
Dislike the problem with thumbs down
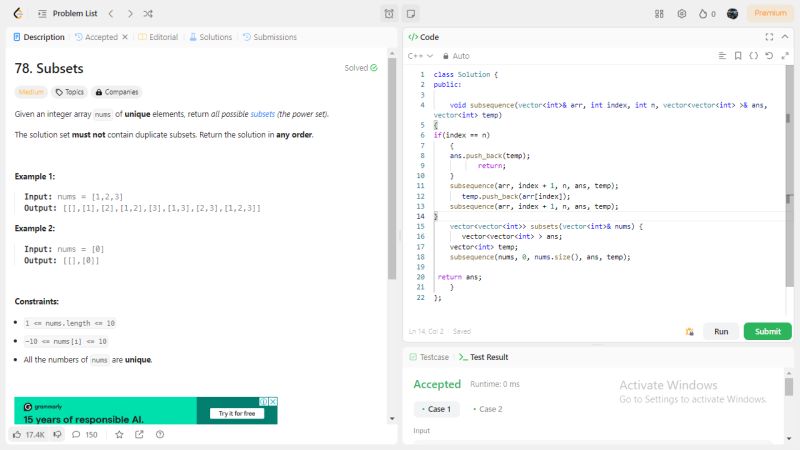[x=57, y=435]
